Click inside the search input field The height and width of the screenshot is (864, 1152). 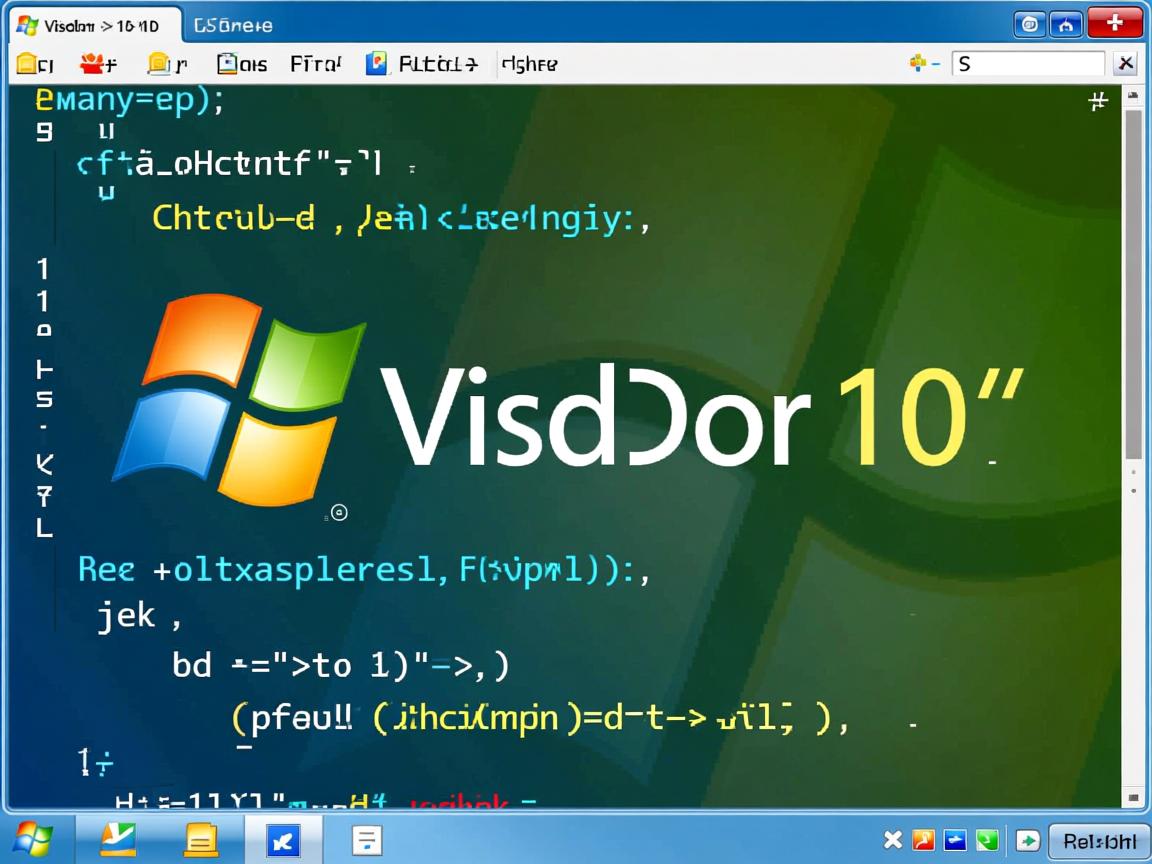(x=1028, y=64)
